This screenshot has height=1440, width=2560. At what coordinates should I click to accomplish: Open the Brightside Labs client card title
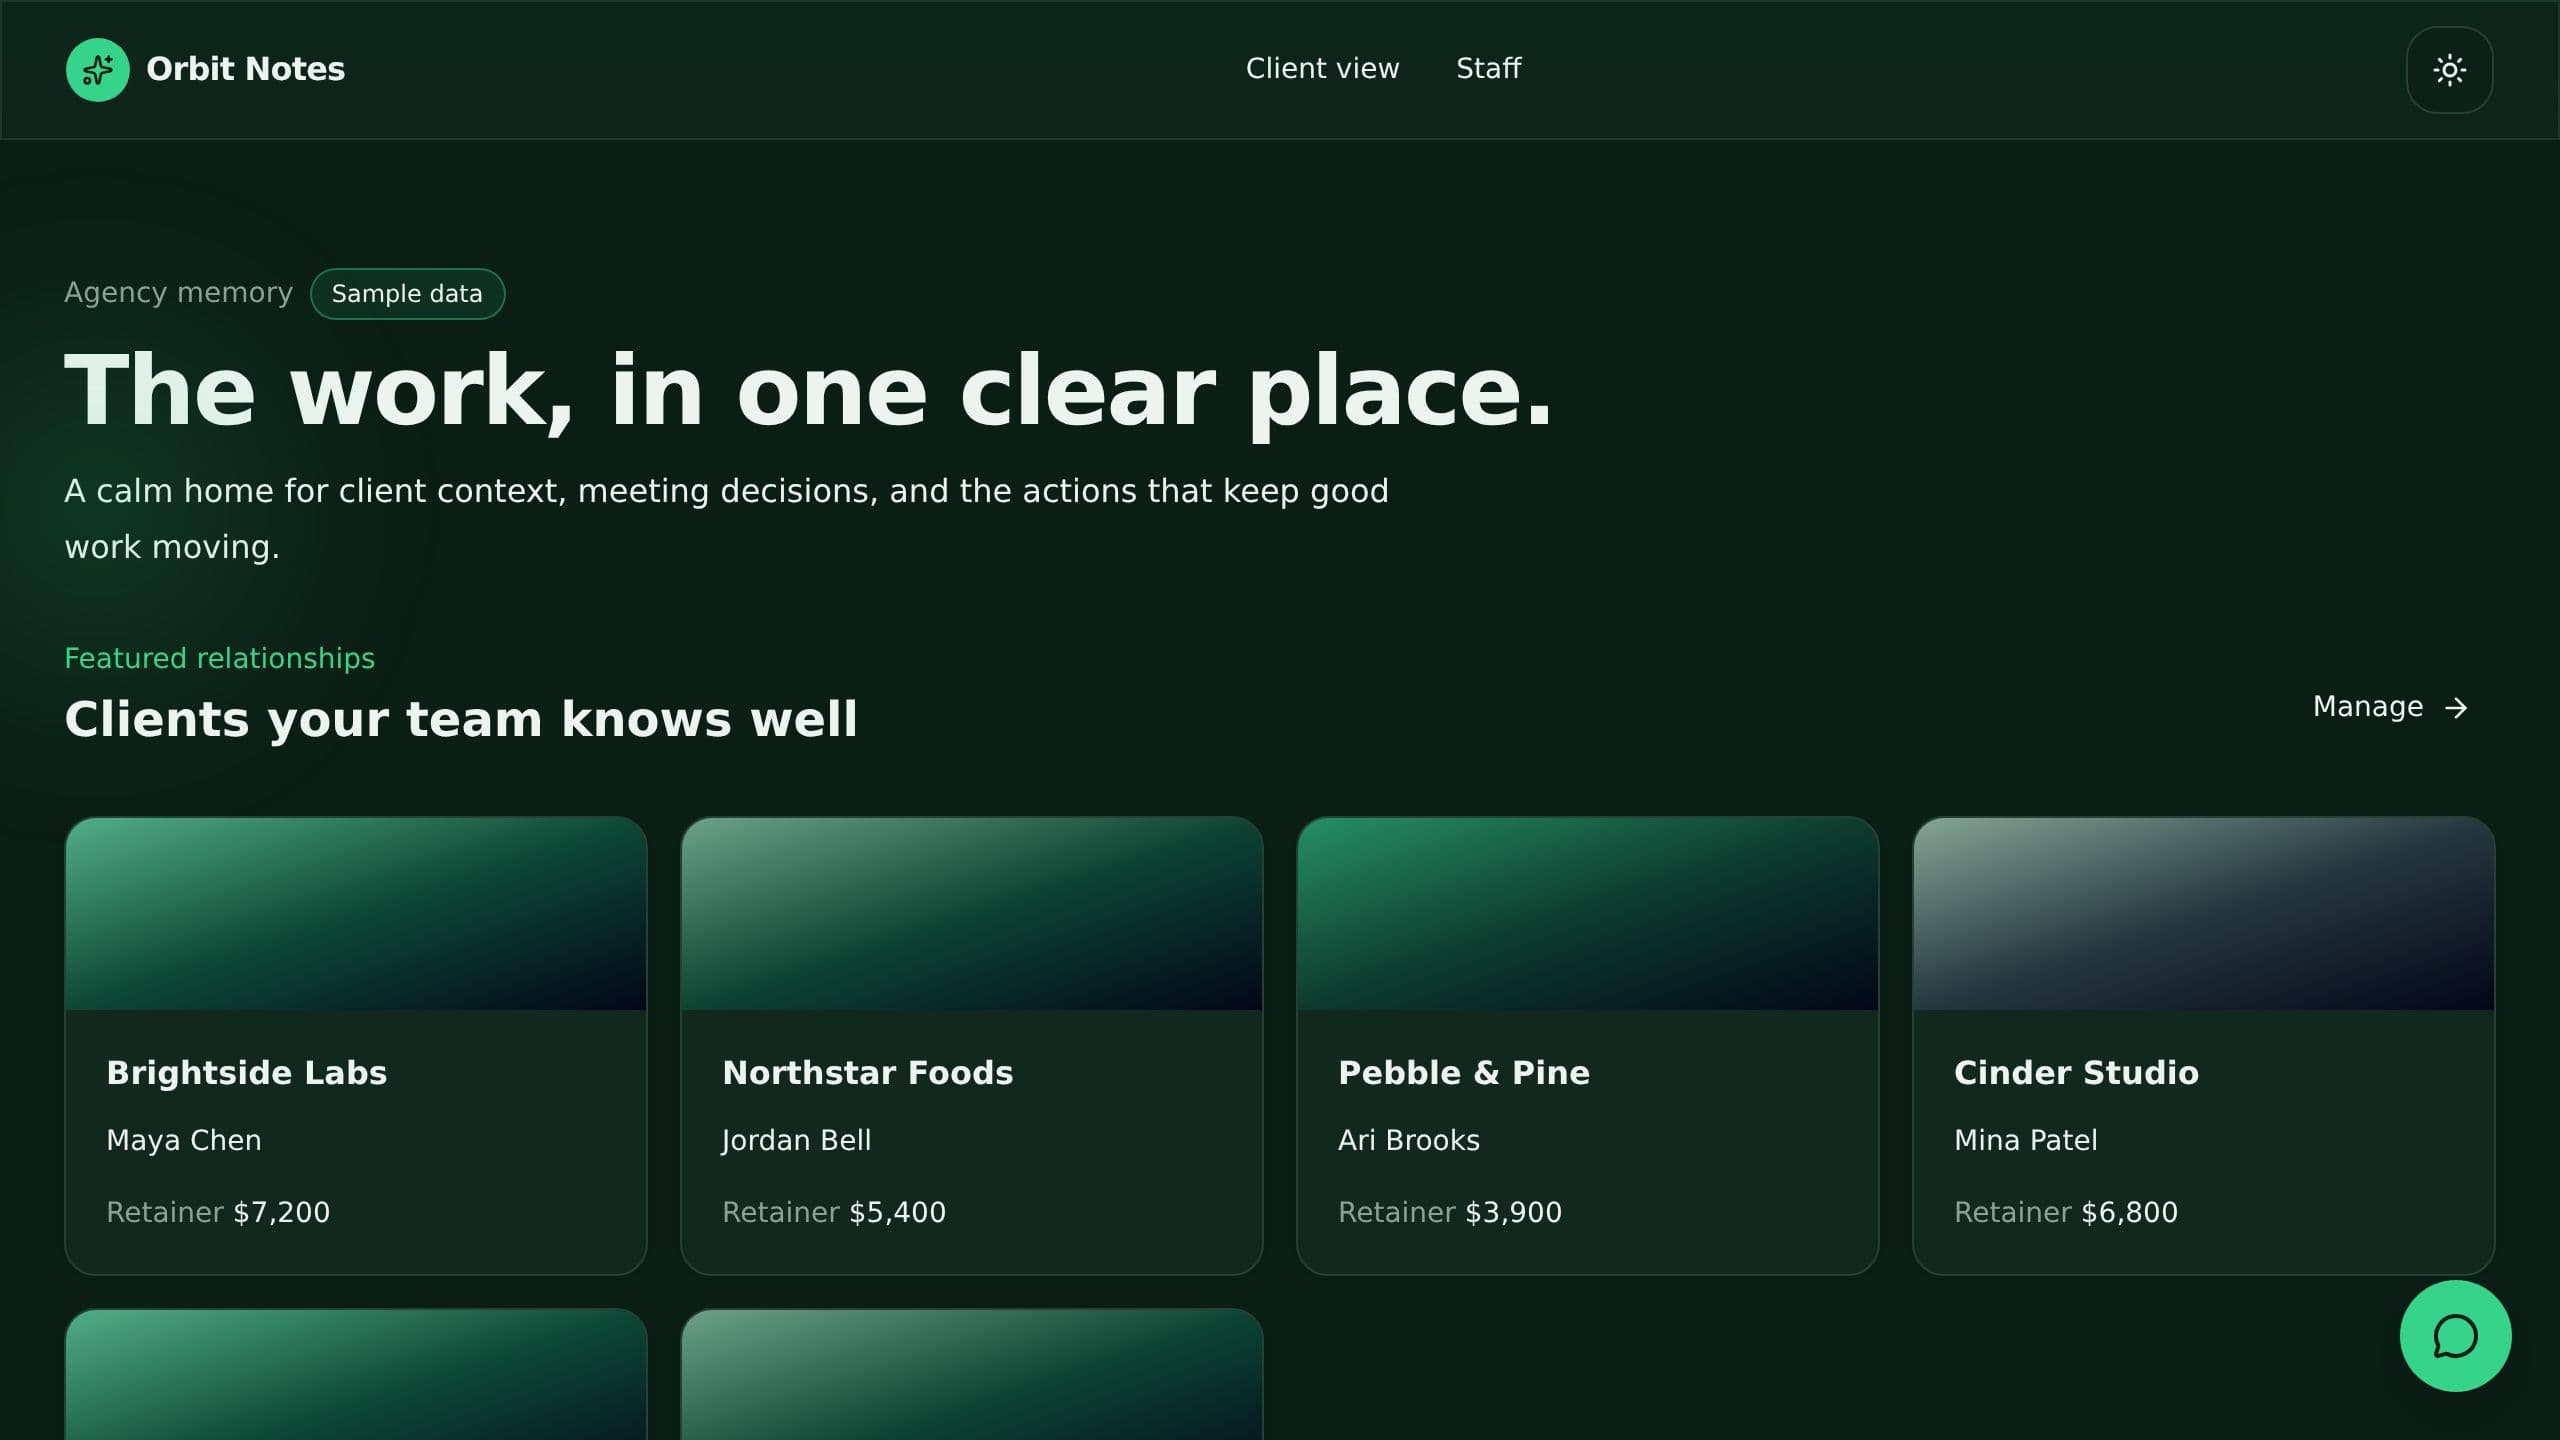click(246, 1073)
